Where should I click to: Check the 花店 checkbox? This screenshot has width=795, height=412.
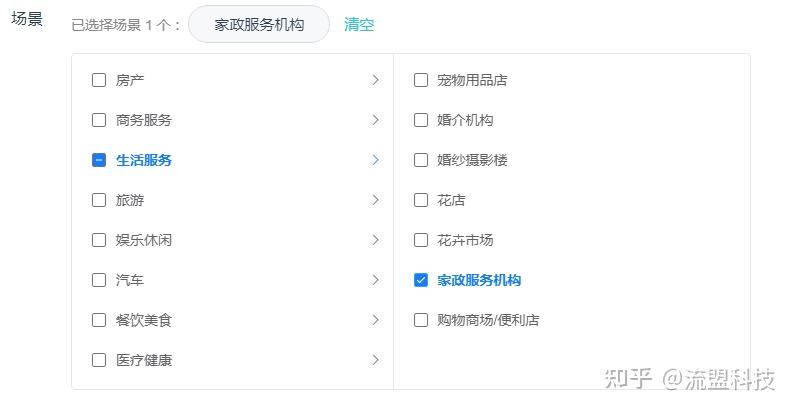(x=421, y=200)
